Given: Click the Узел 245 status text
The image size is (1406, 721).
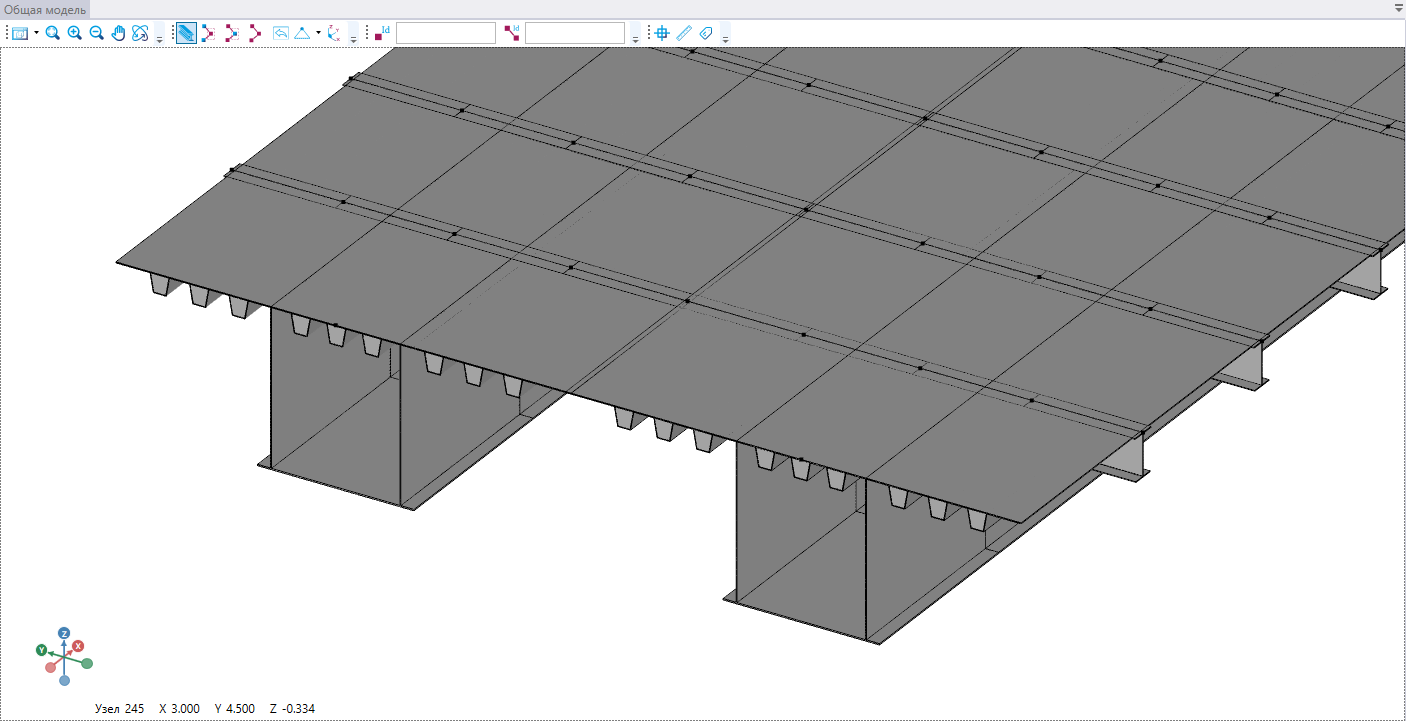Looking at the screenshot, I should (x=119, y=709).
